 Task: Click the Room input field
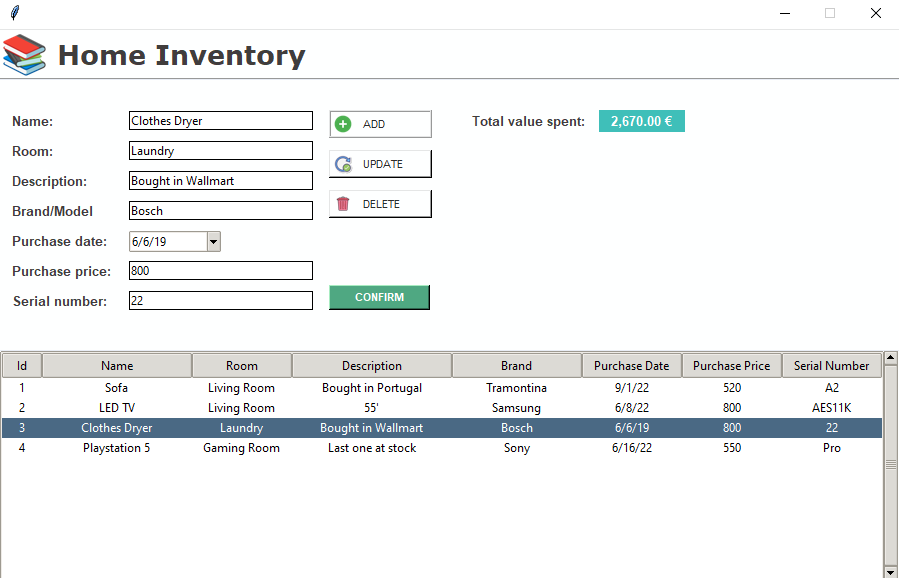click(220, 150)
